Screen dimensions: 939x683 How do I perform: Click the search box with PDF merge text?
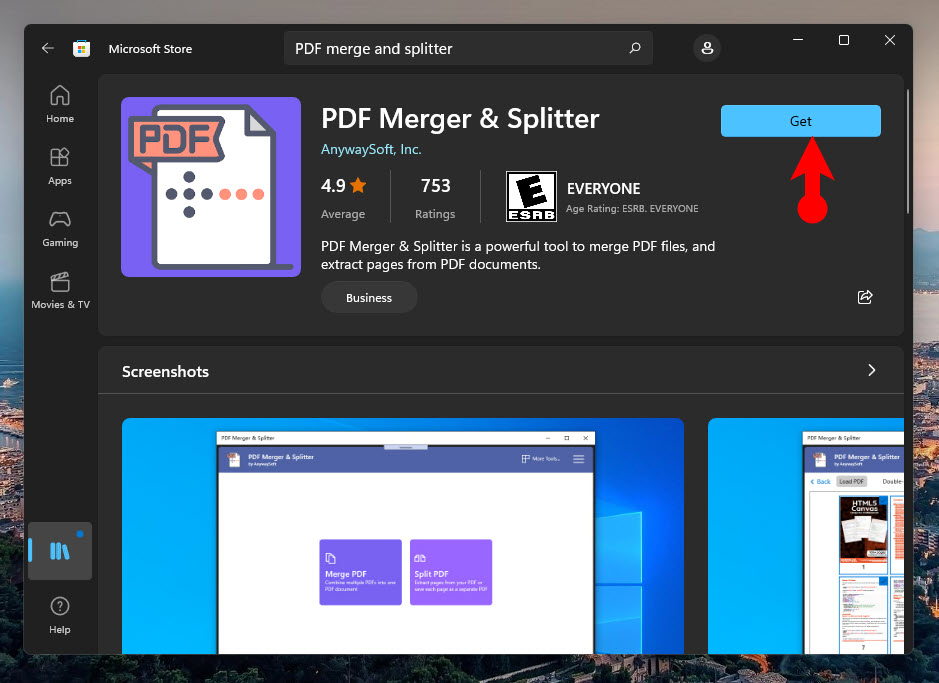468,48
